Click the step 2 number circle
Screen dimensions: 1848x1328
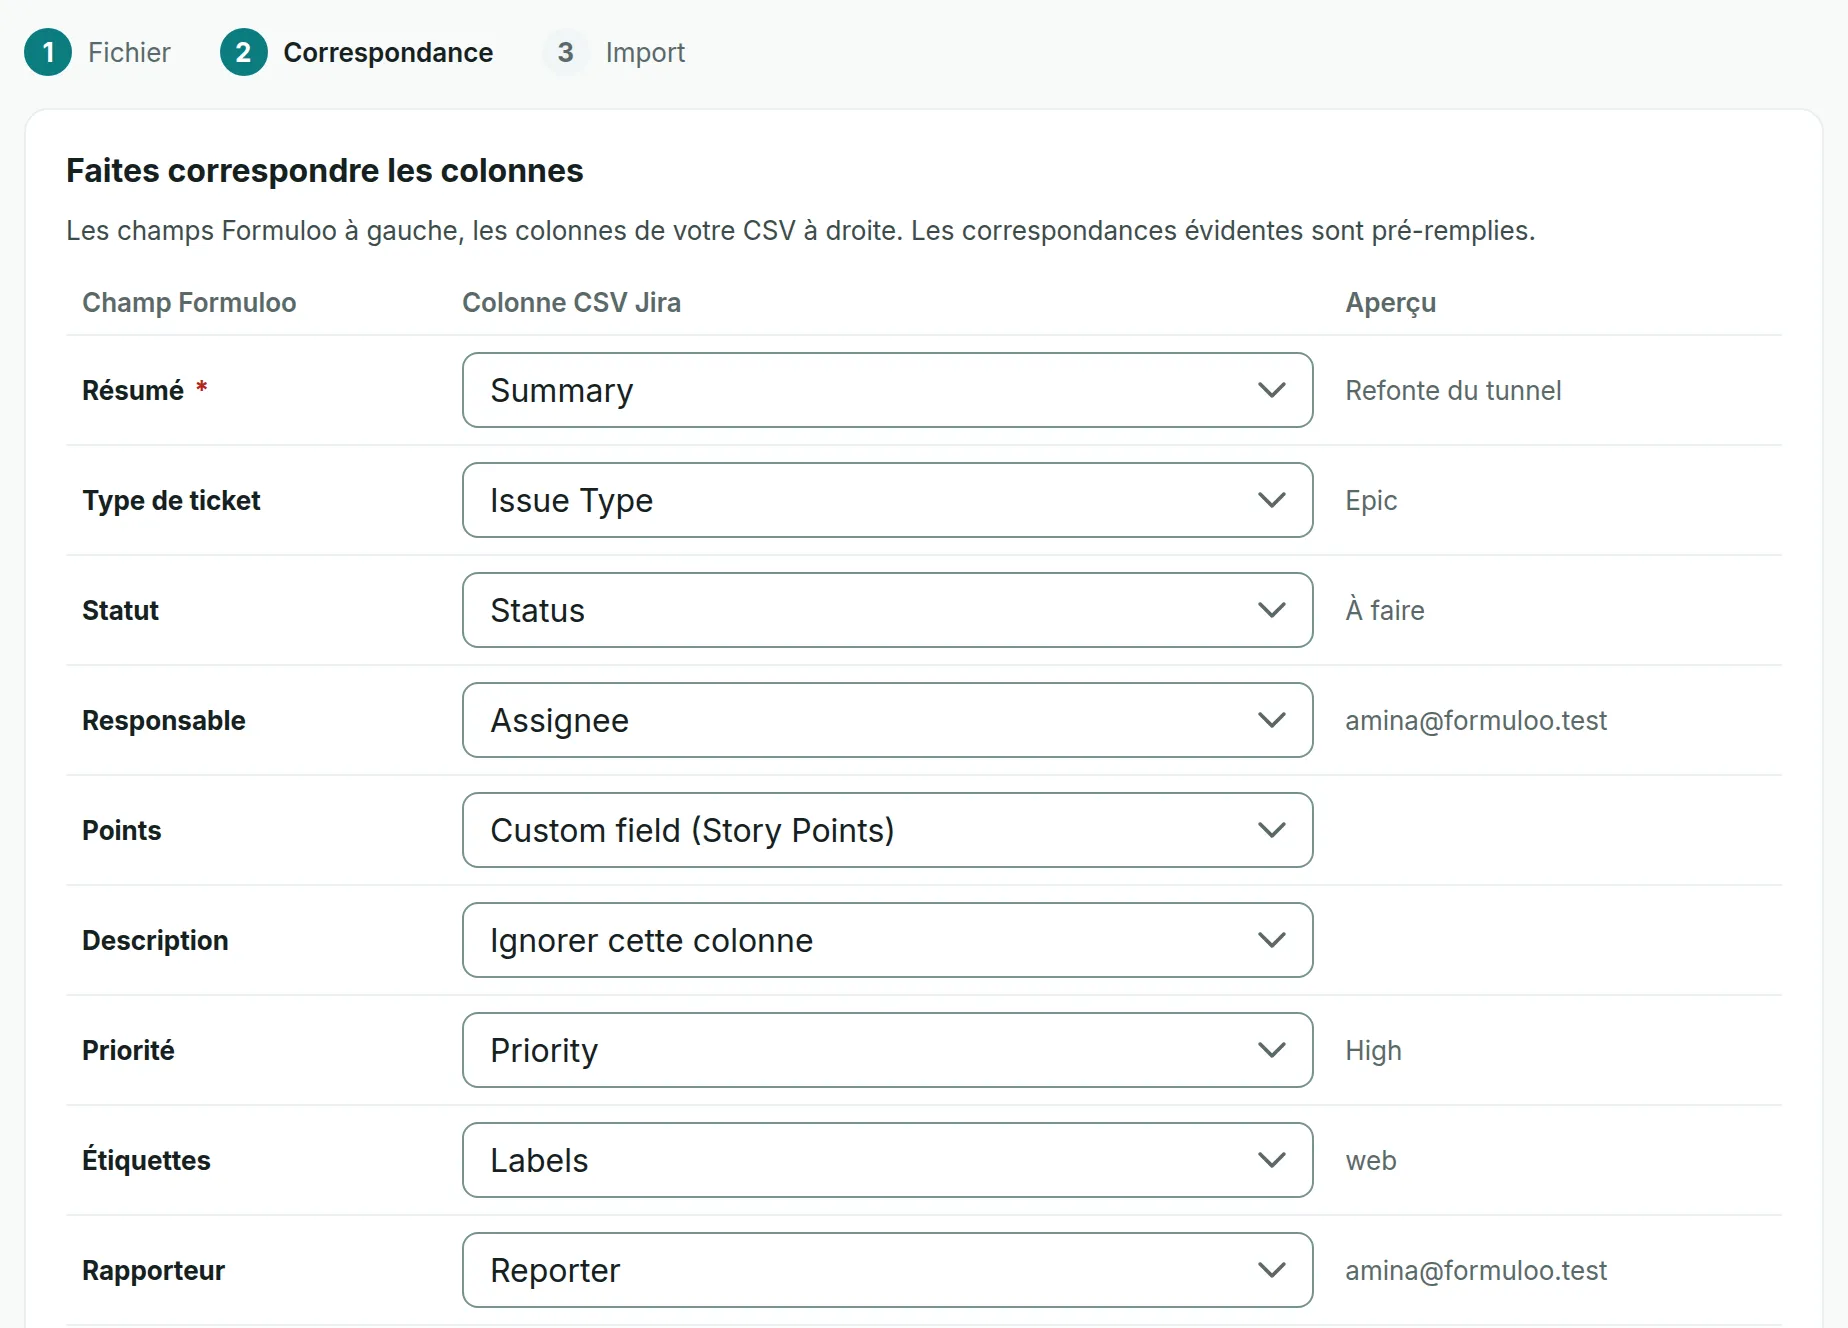[243, 52]
